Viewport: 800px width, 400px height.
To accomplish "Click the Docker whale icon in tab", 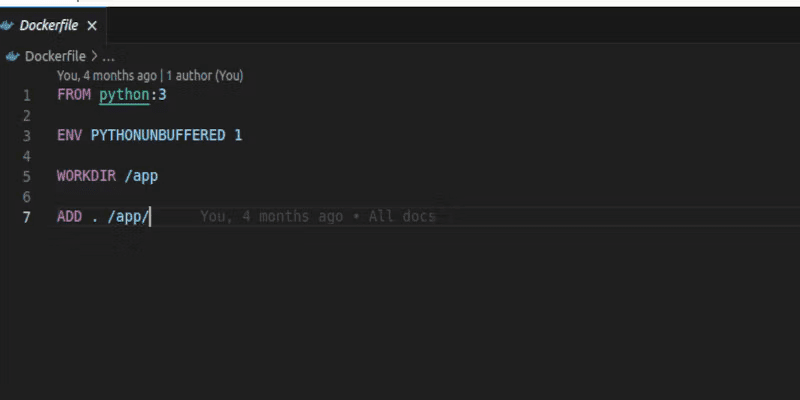I will pyautogui.click(x=6, y=26).
